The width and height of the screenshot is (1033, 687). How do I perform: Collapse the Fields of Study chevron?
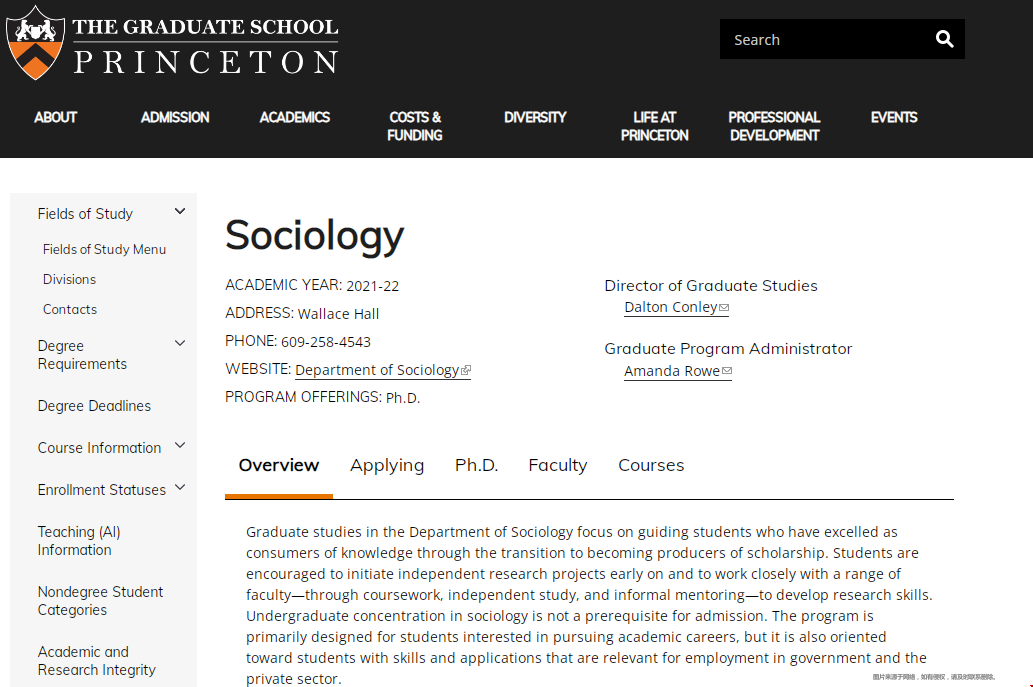pyautogui.click(x=180, y=211)
